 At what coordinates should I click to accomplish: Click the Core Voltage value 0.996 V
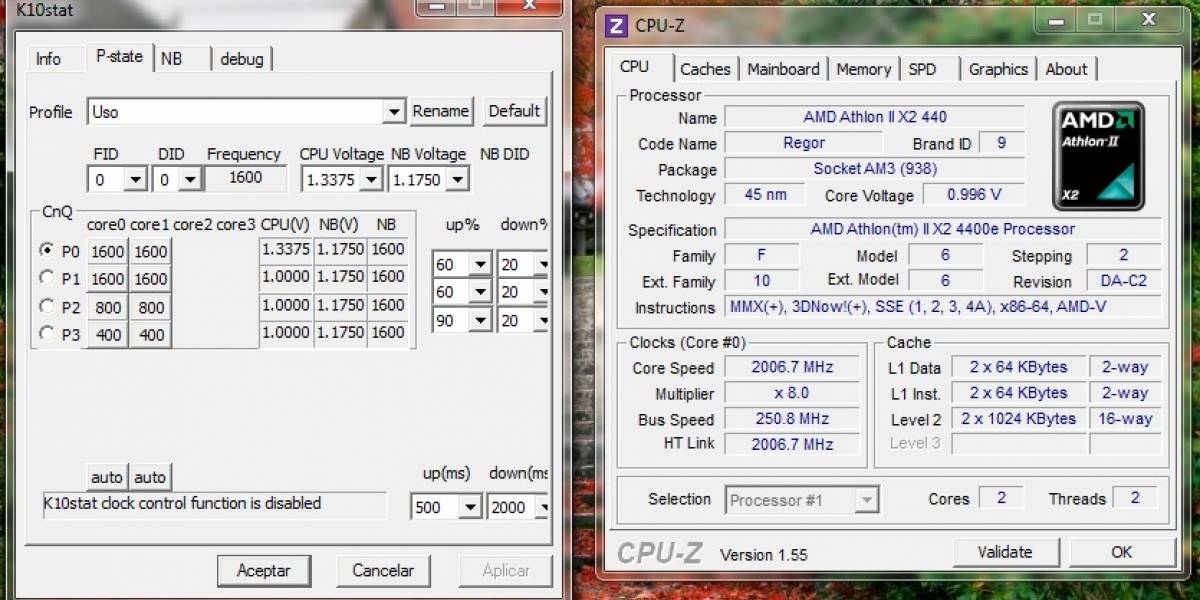974,195
